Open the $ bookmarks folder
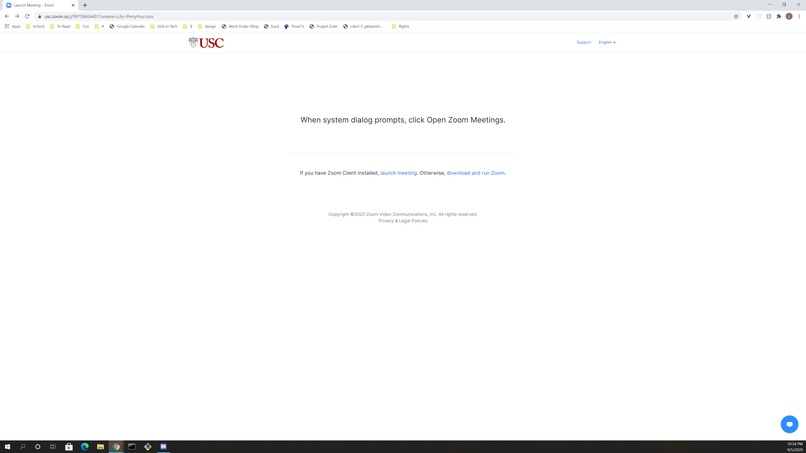 (x=188, y=26)
